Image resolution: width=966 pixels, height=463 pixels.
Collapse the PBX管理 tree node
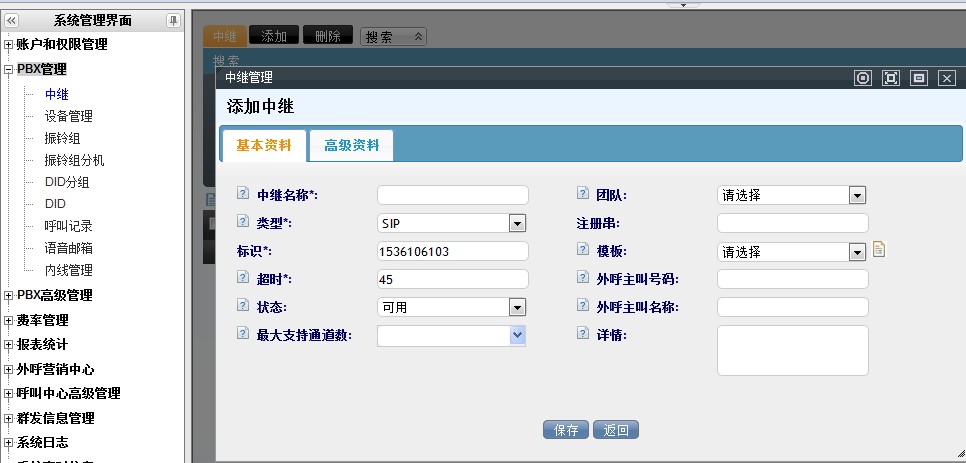point(9,70)
